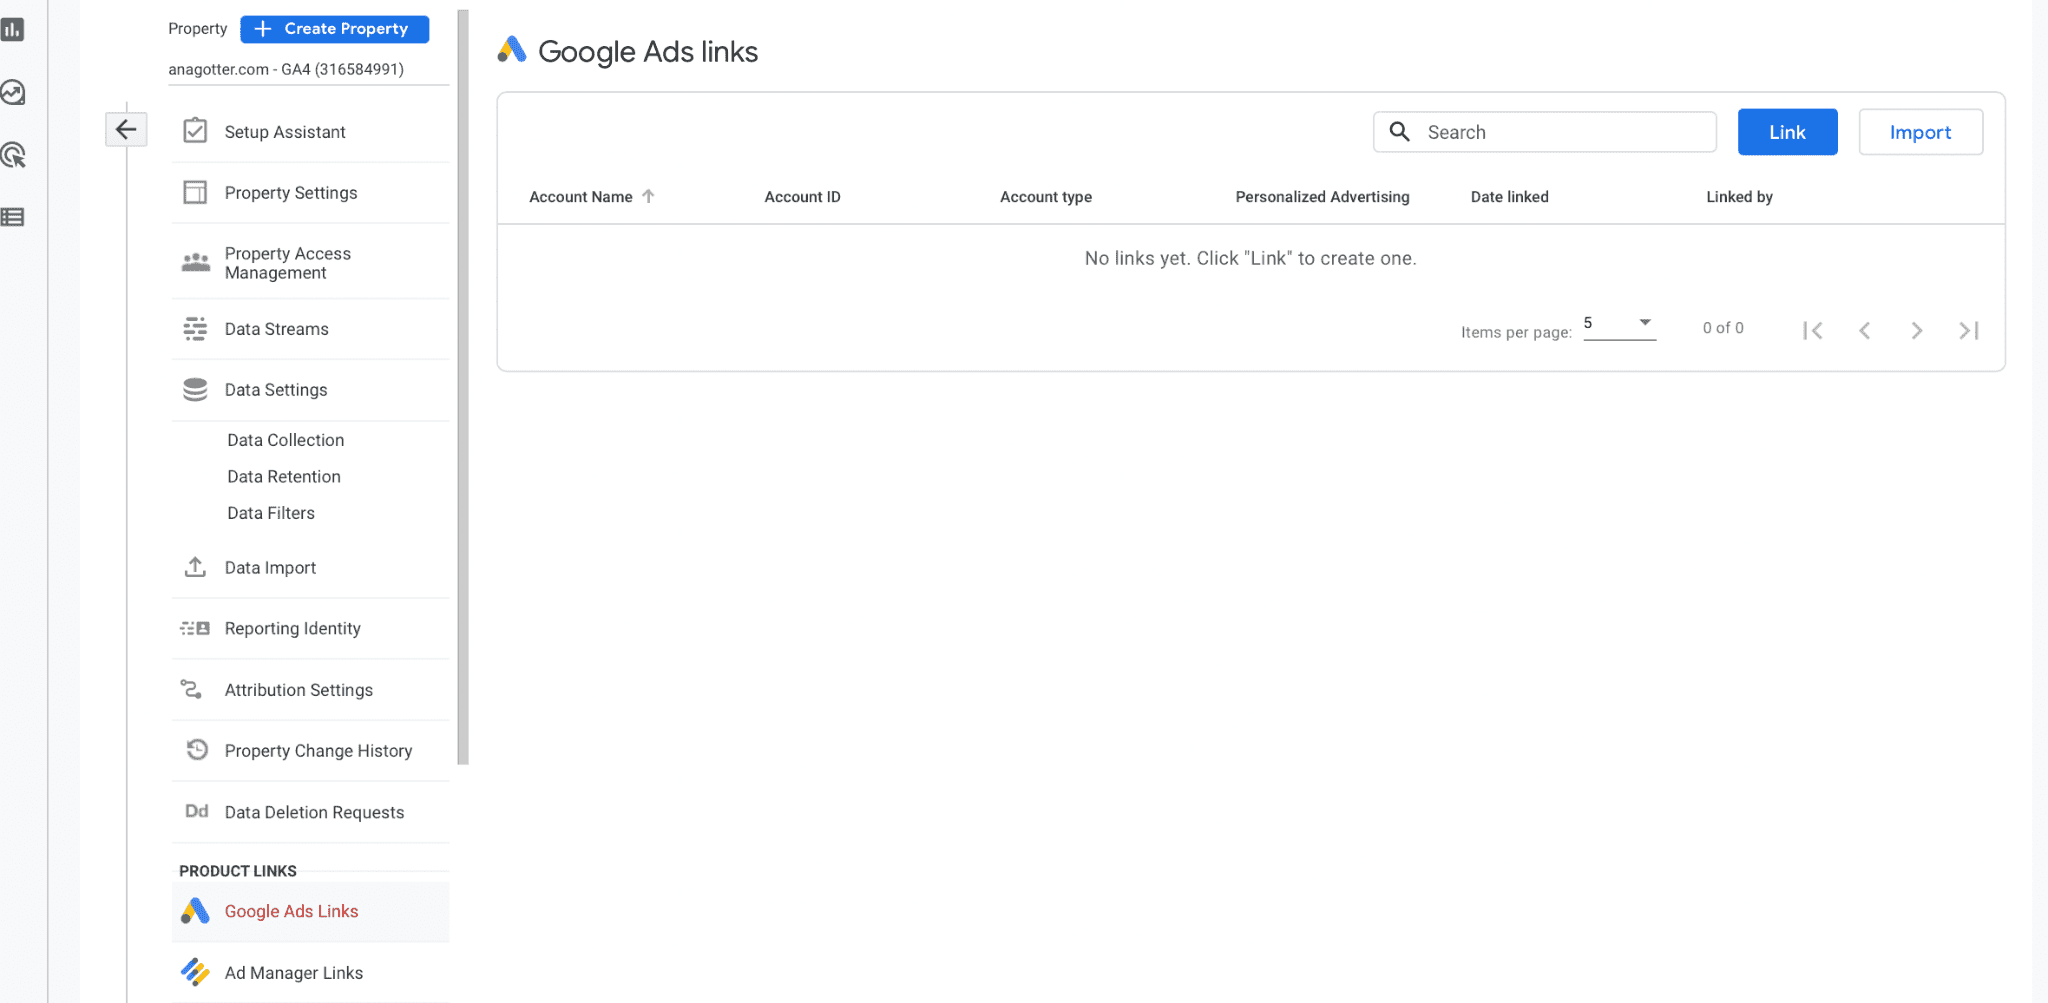Click the Attribution Settings path icon
Image resolution: width=2048 pixels, height=1003 pixels.
pyautogui.click(x=191, y=689)
